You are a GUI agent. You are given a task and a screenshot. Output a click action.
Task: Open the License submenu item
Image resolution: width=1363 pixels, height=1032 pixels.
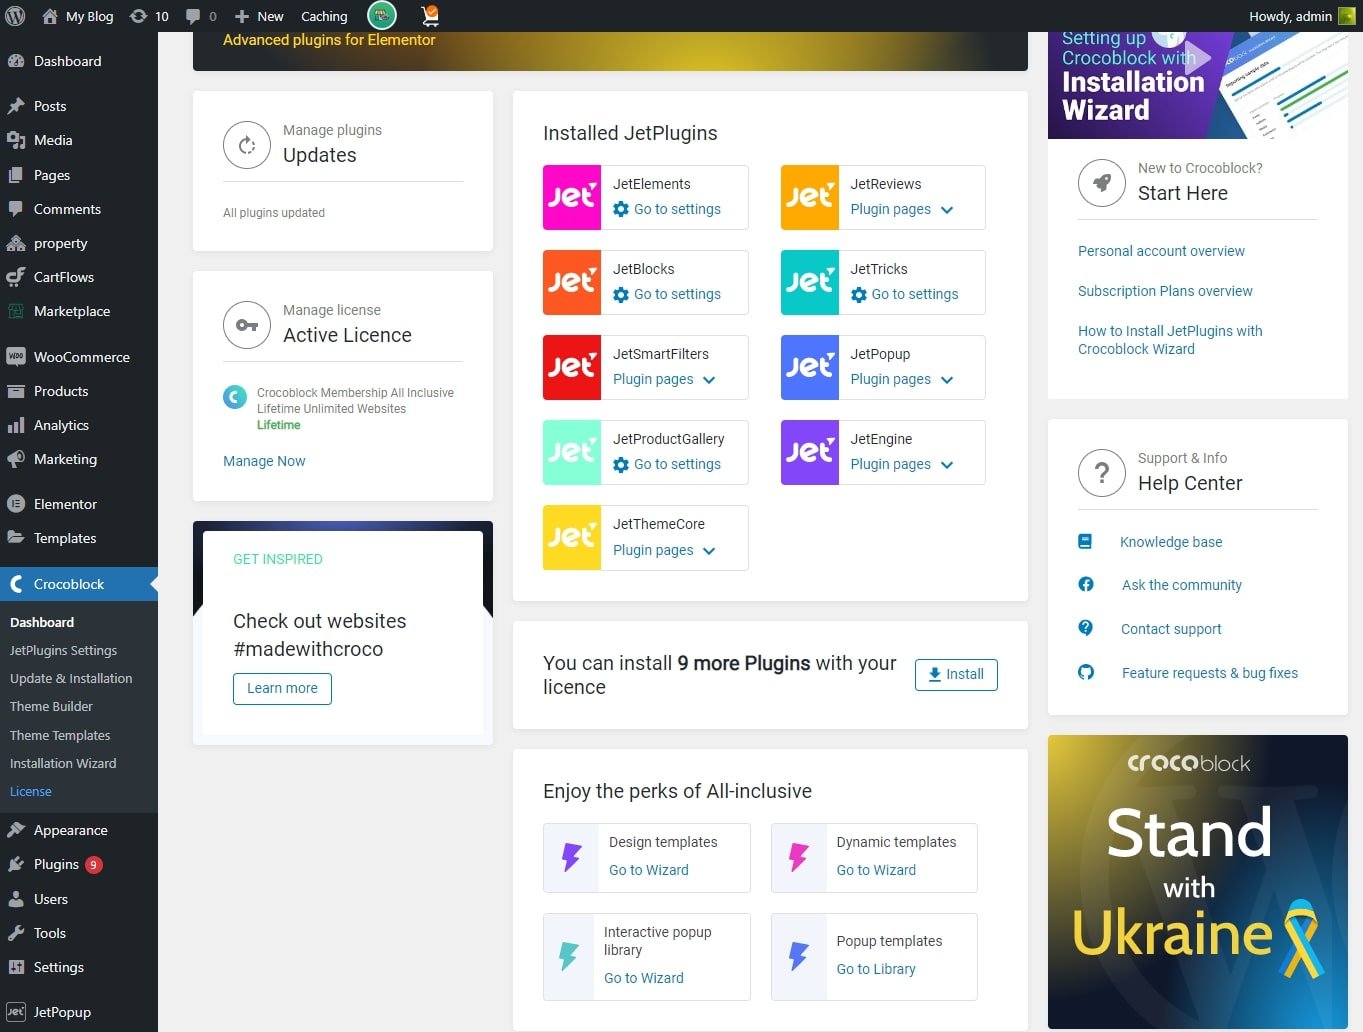(31, 791)
